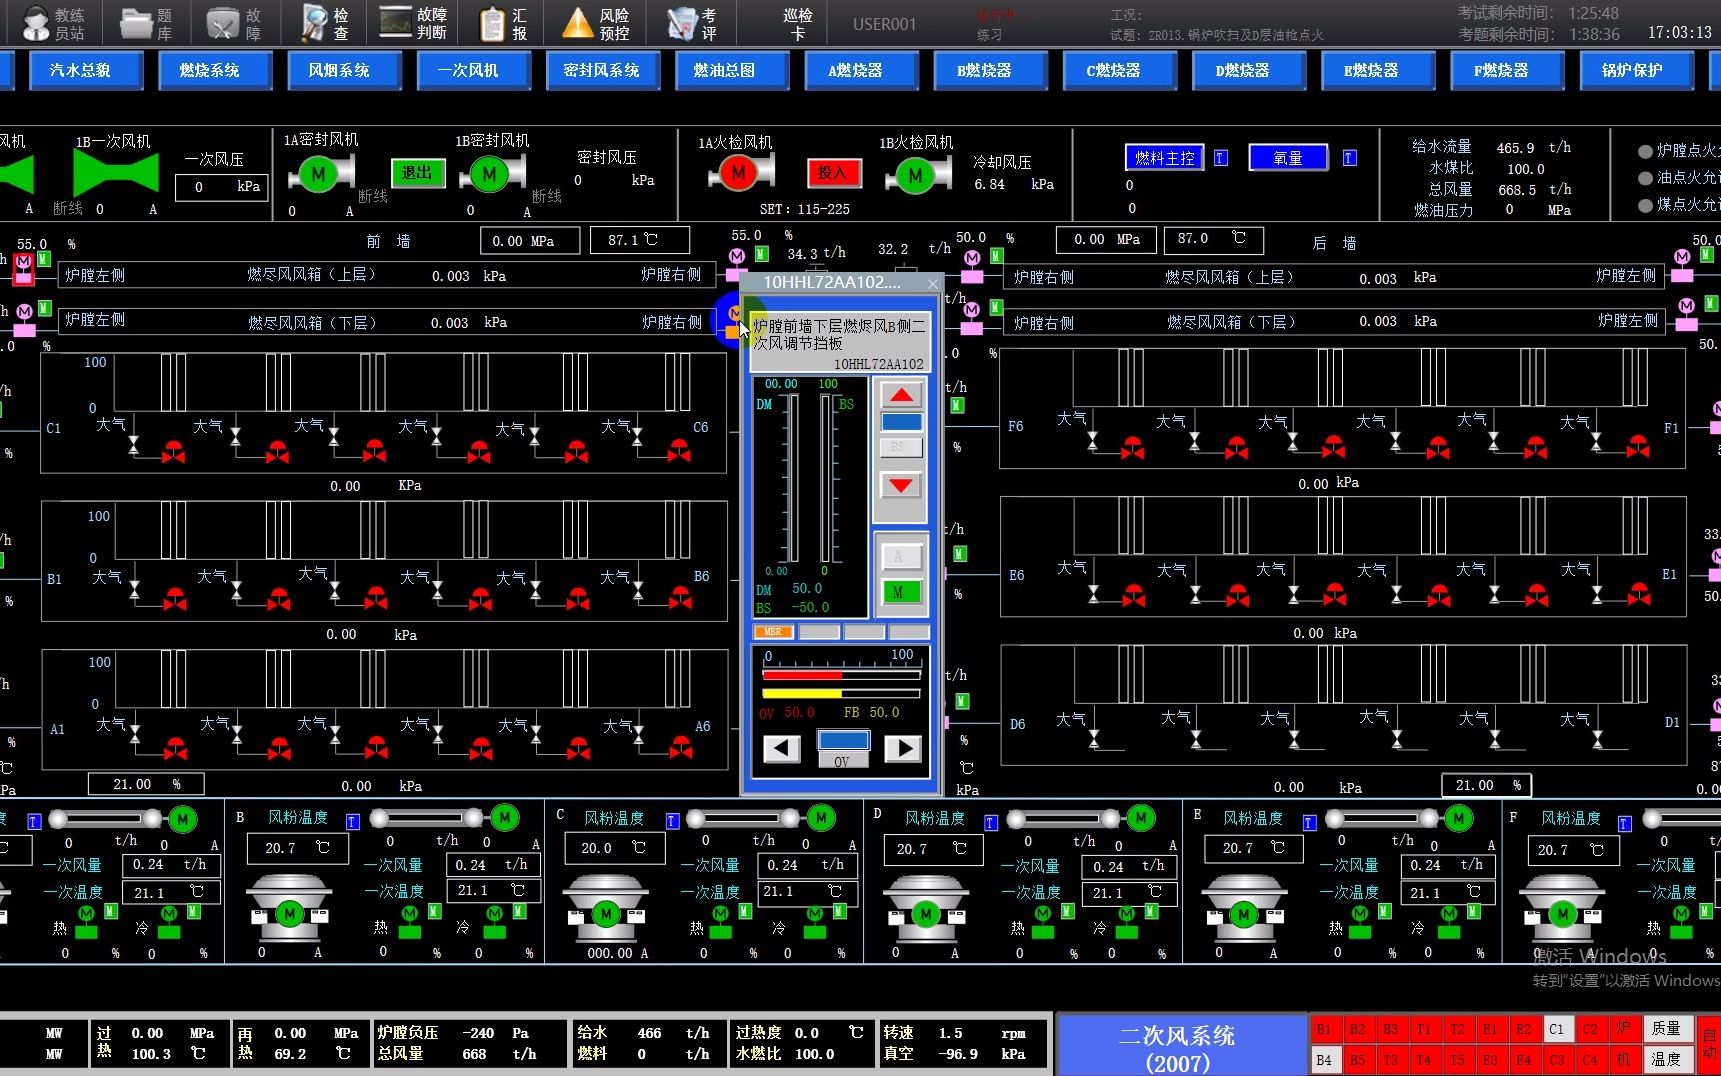Click mill E motor icon
Screen dimensions: 1721x1076
point(1244,913)
